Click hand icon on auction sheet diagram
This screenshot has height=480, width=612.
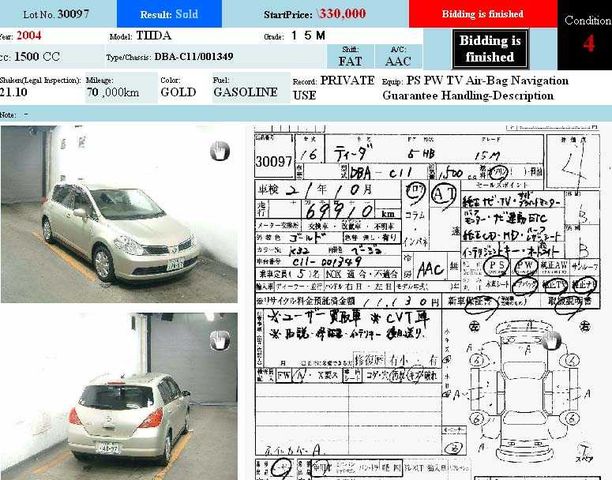pos(552,341)
